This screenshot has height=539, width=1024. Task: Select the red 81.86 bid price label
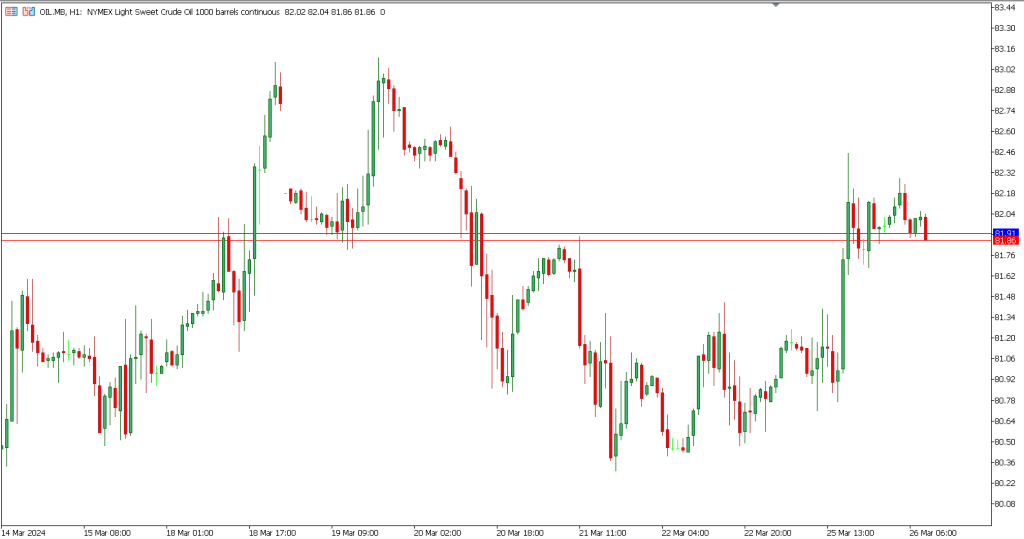[1005, 240]
